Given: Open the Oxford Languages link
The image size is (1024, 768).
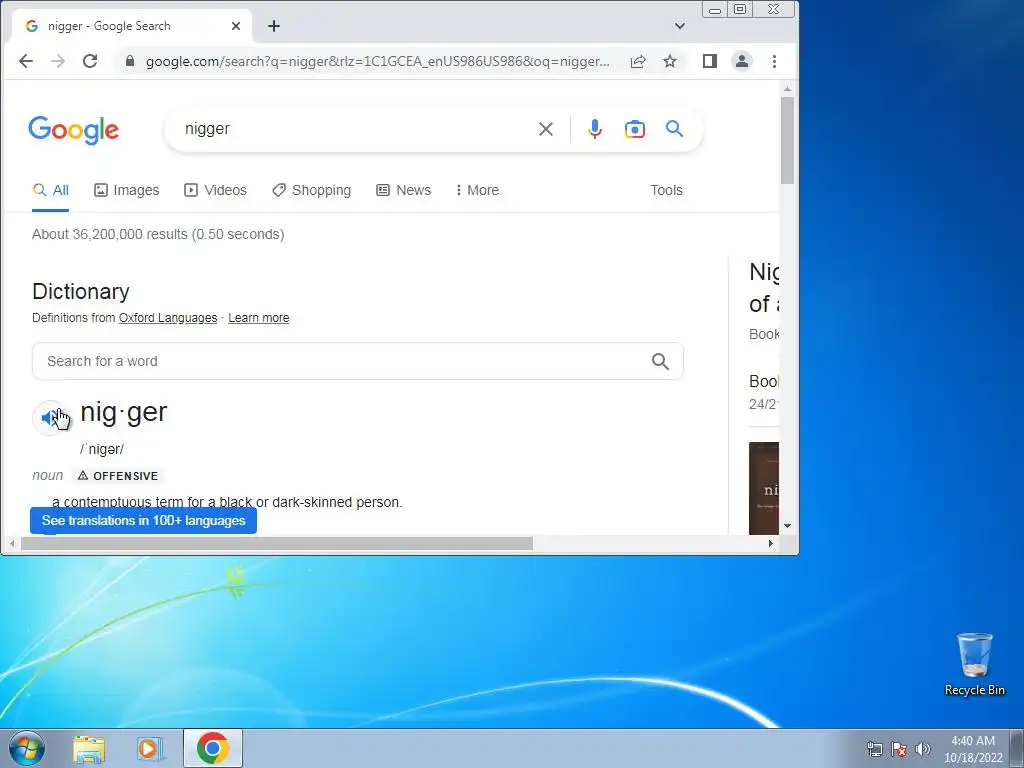Looking at the screenshot, I should 168,318.
